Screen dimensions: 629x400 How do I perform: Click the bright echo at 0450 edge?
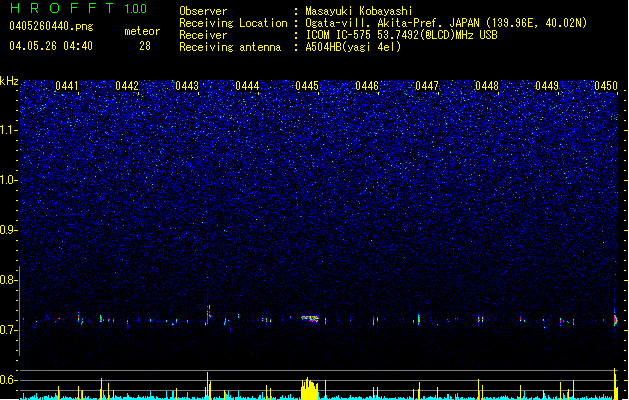point(615,319)
